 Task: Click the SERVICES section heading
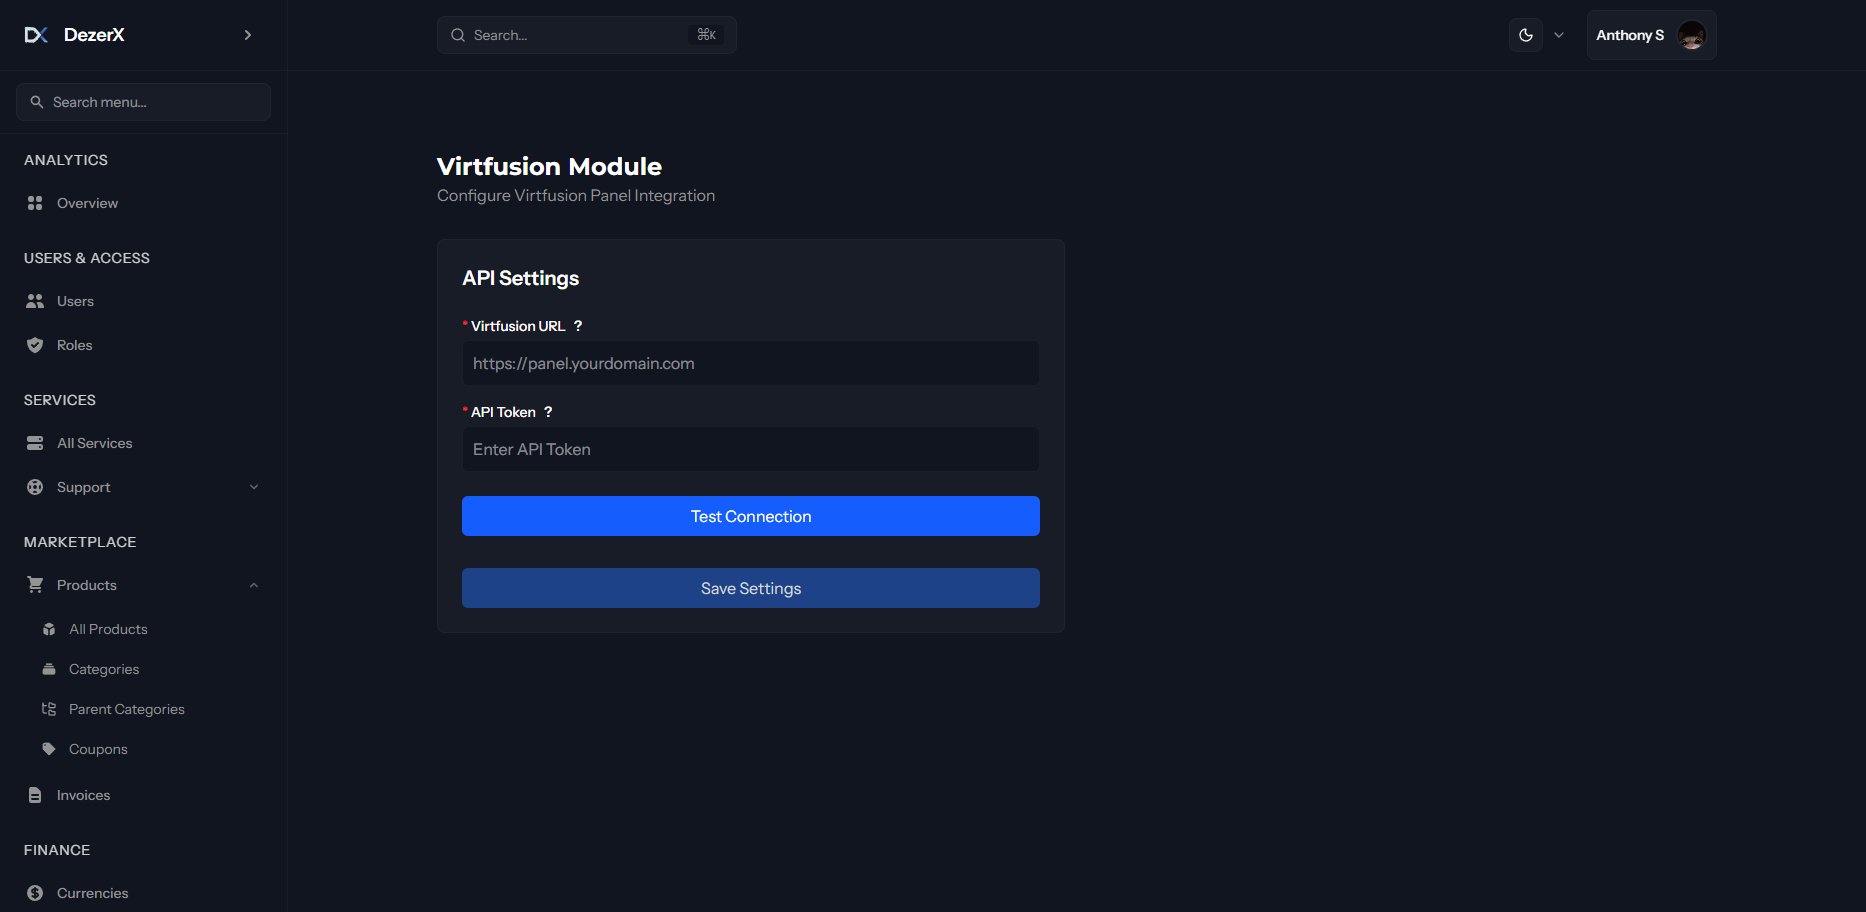coord(60,400)
